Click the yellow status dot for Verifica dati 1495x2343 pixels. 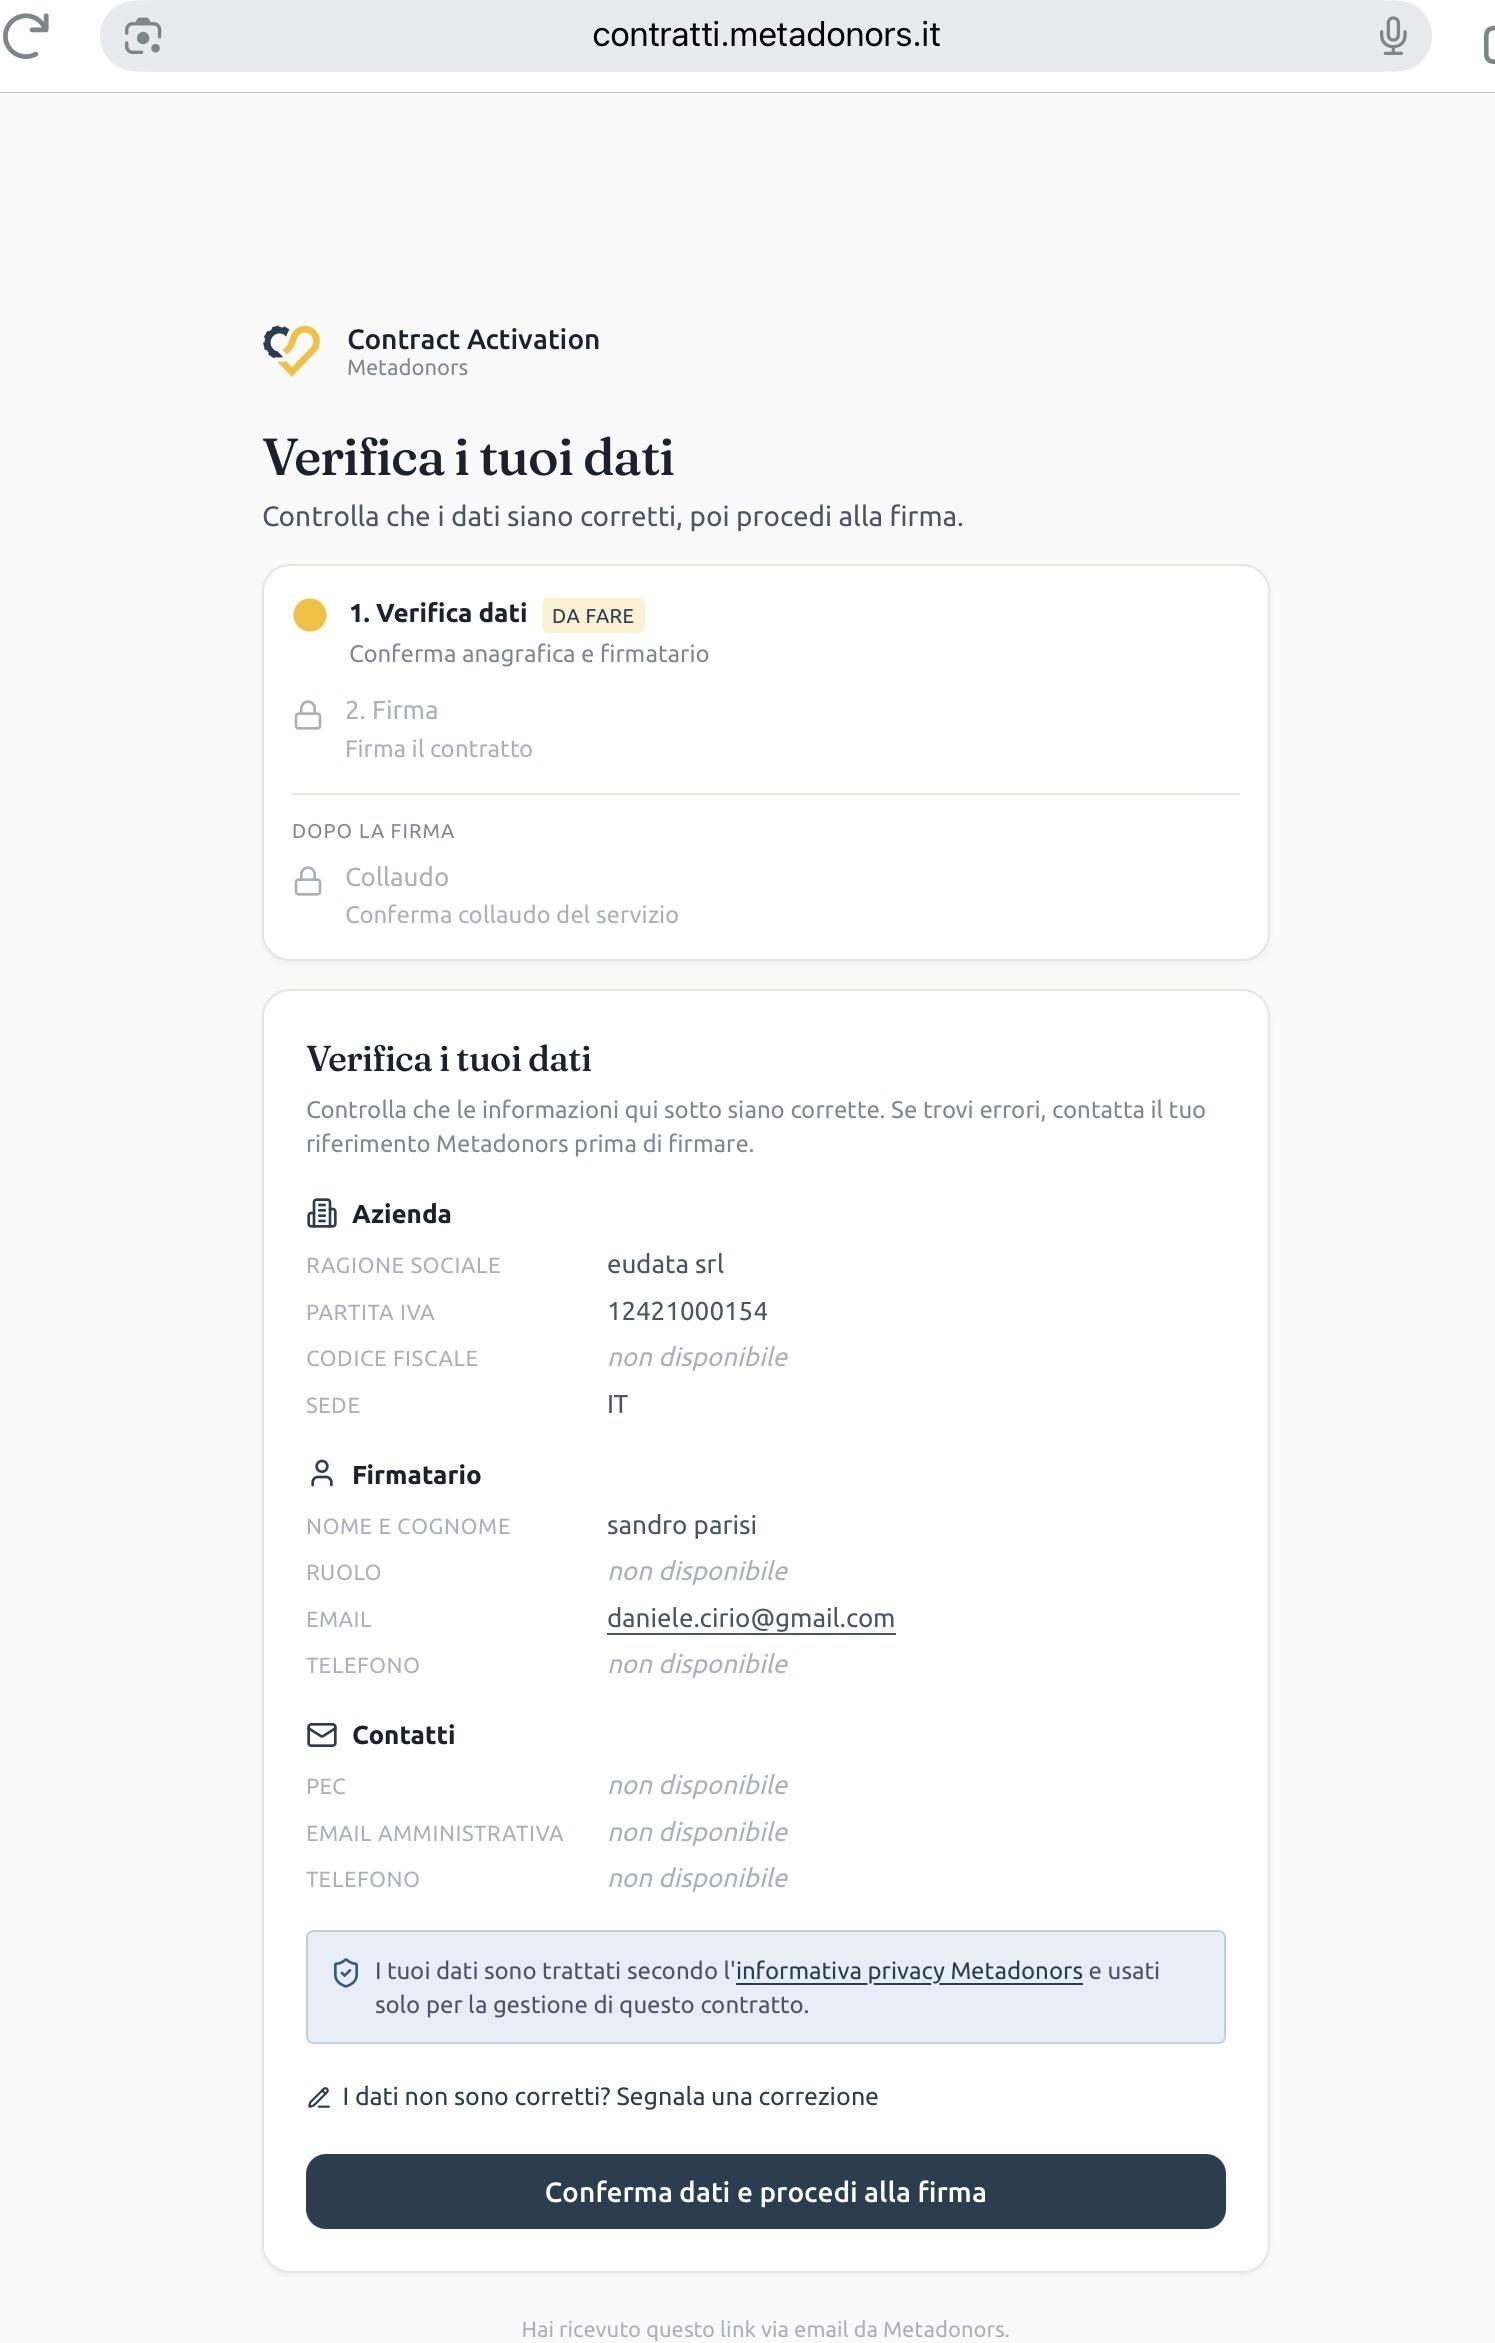310,615
